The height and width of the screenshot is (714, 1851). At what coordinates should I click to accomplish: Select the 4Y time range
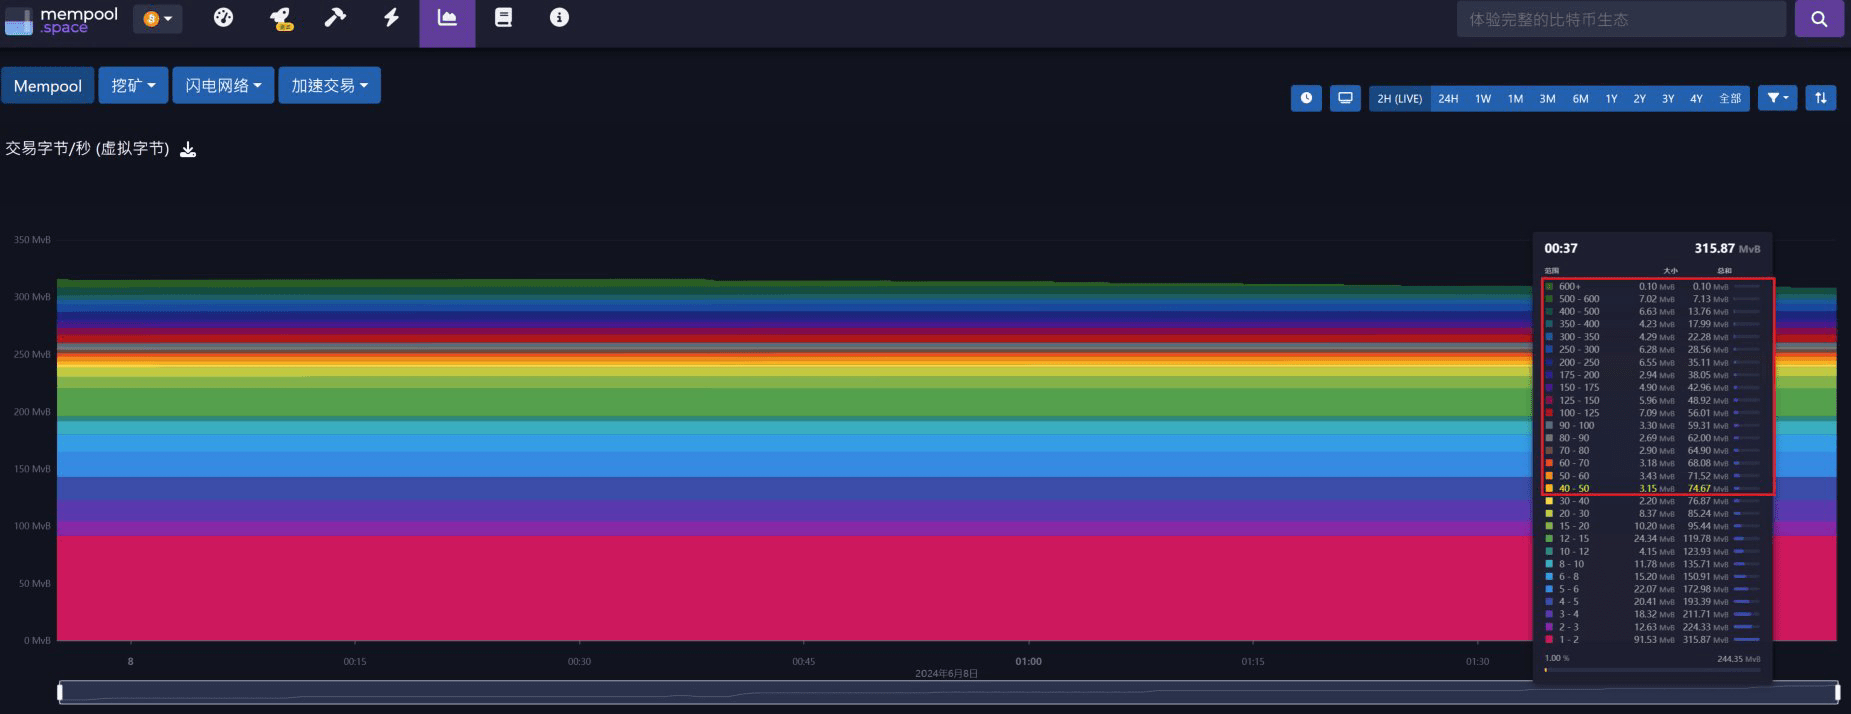[x=1696, y=98]
